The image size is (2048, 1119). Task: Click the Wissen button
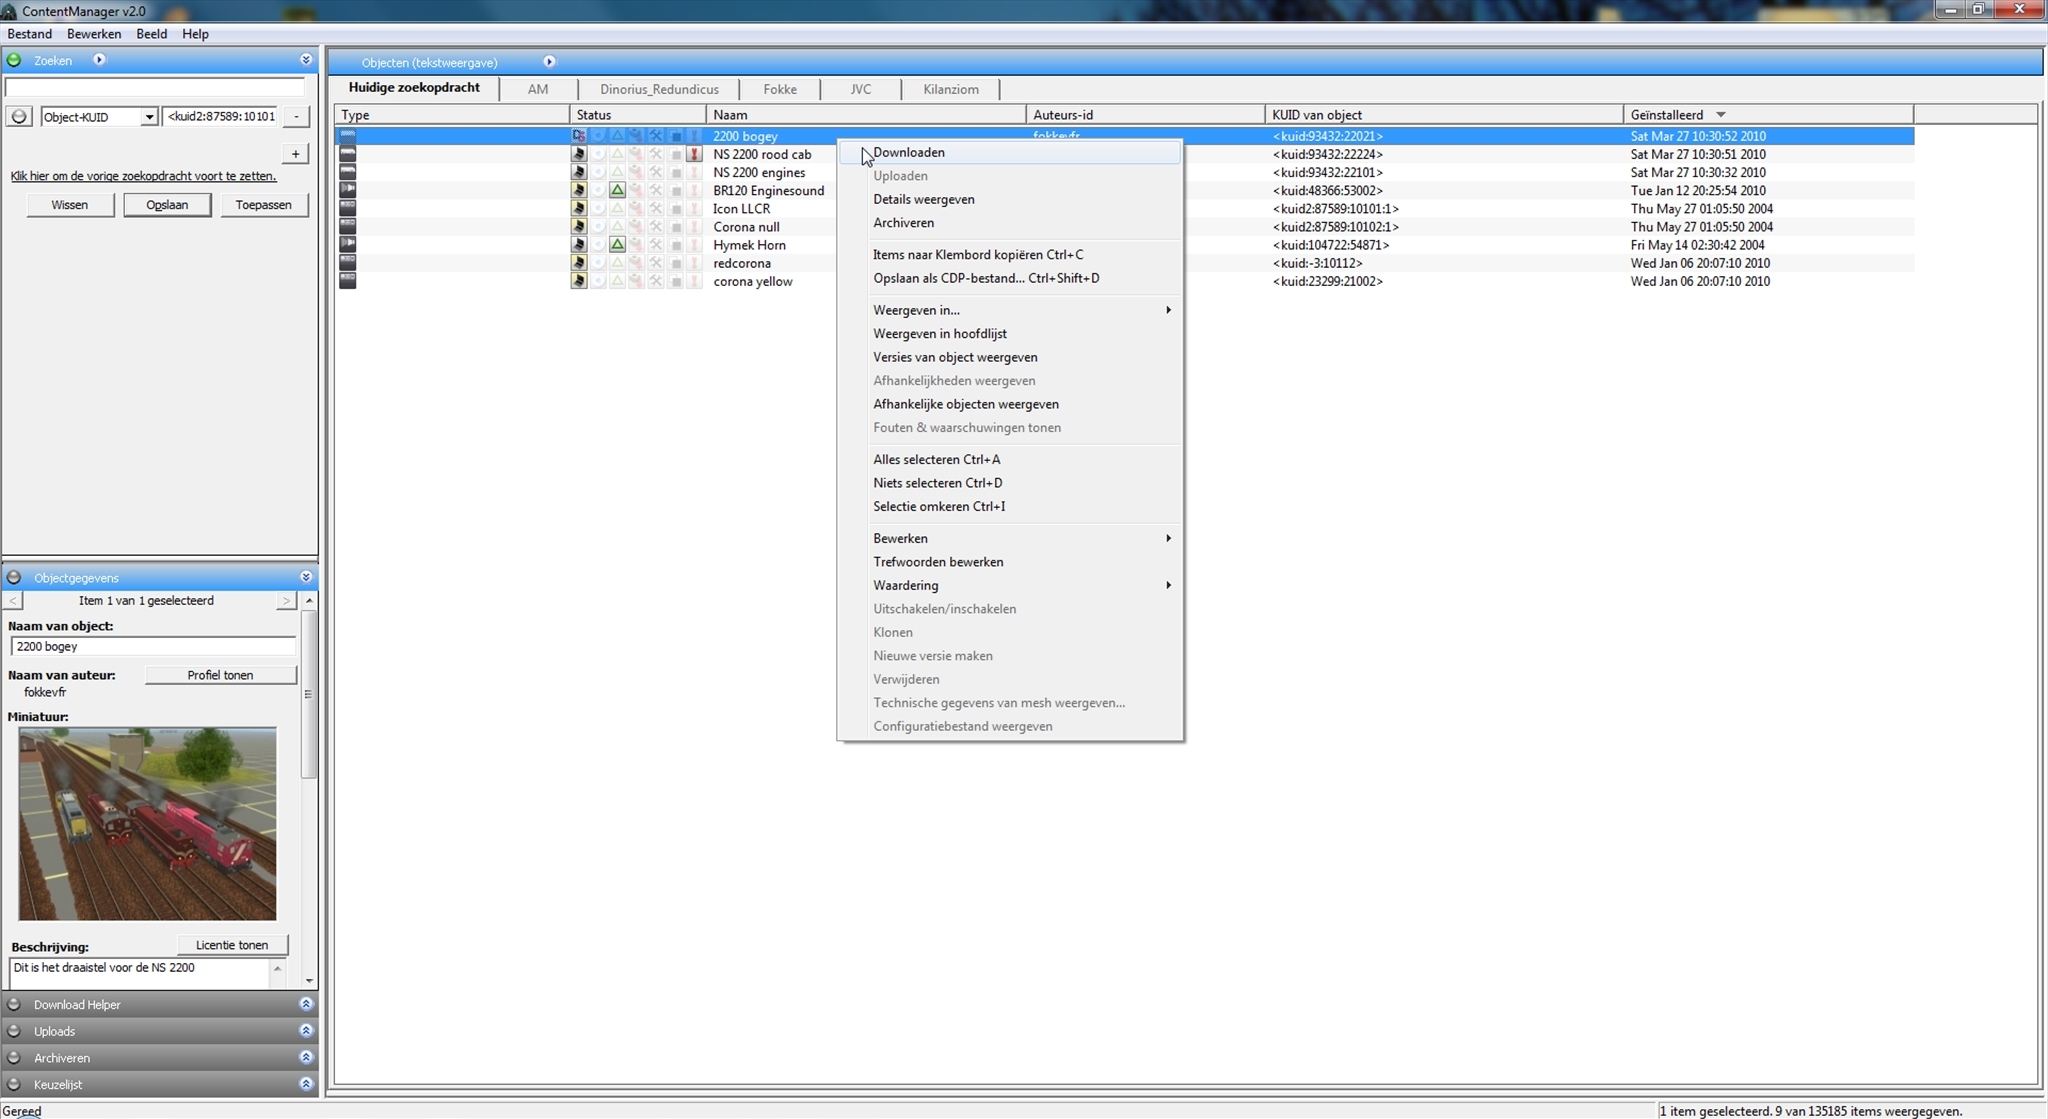click(70, 205)
